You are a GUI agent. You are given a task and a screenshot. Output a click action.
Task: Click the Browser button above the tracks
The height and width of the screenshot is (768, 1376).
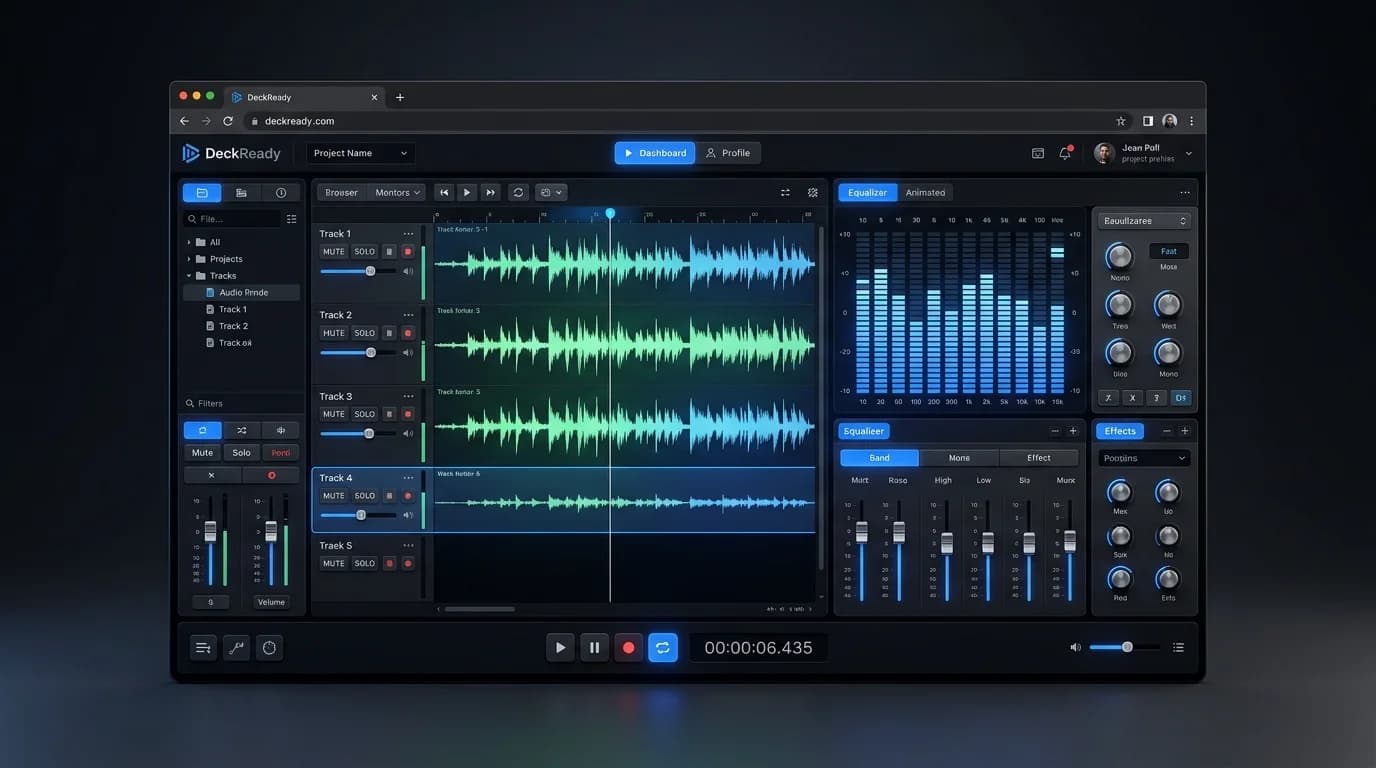click(340, 192)
